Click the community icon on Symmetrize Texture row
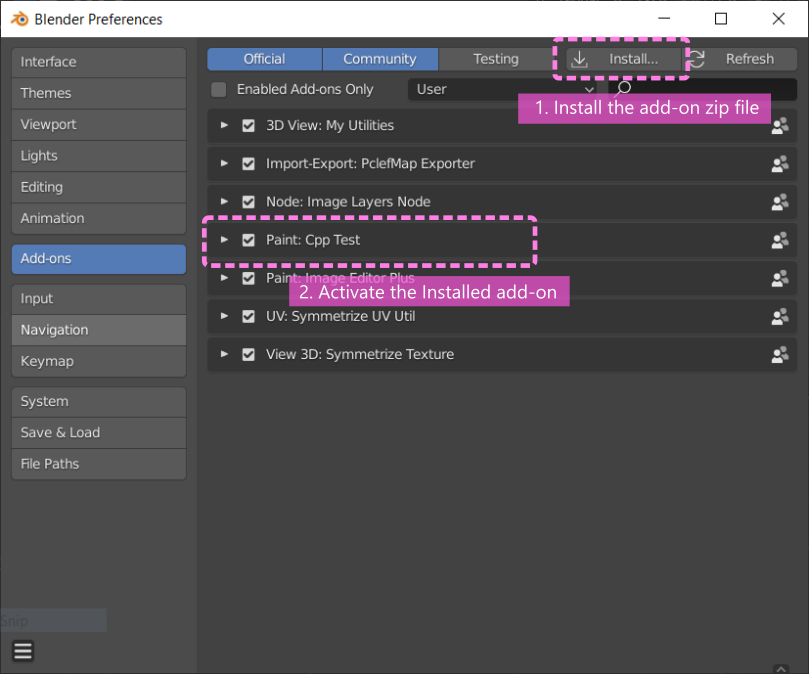809x674 pixels. pos(780,355)
